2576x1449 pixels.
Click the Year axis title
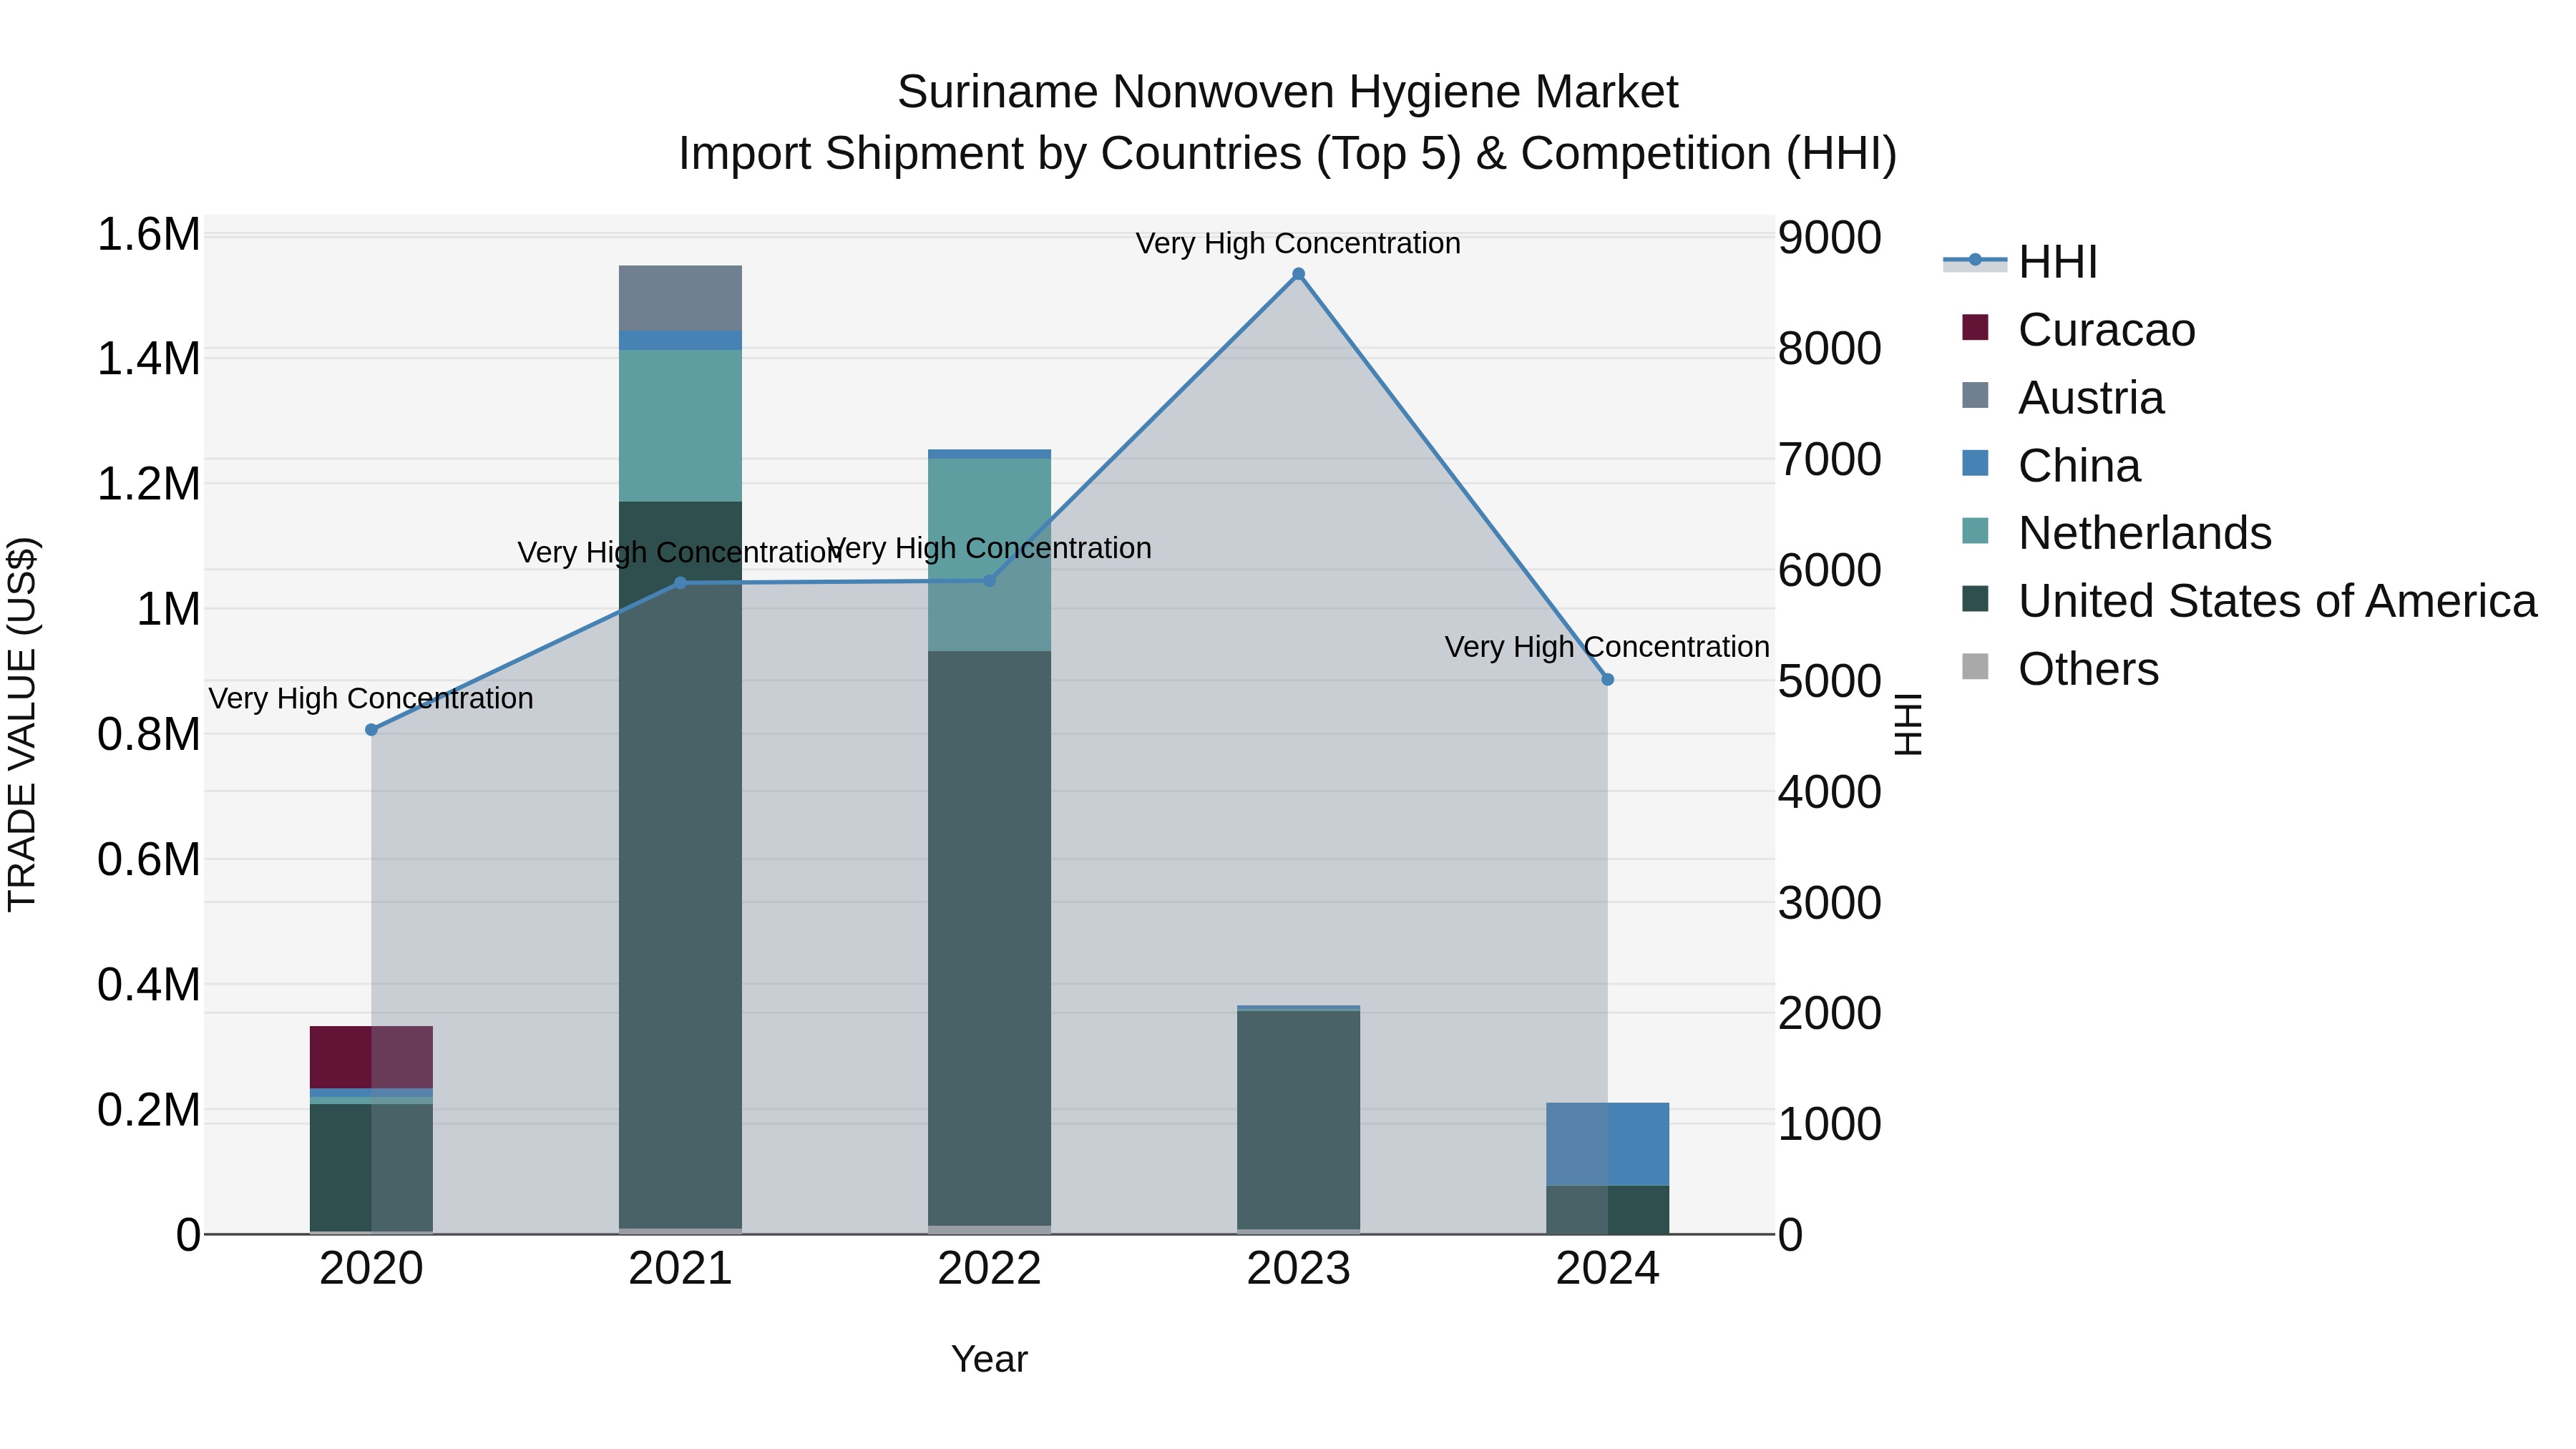[x=989, y=1360]
